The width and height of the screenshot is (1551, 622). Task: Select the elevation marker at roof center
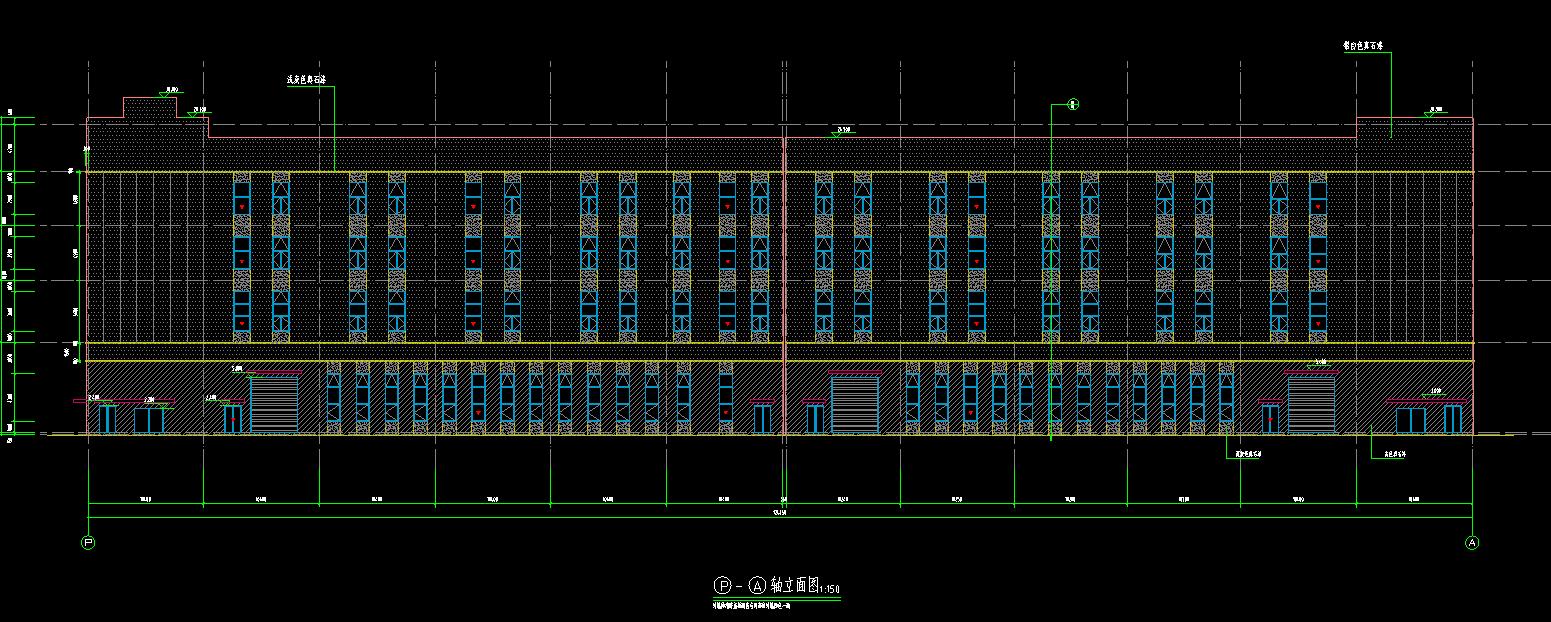coord(843,130)
